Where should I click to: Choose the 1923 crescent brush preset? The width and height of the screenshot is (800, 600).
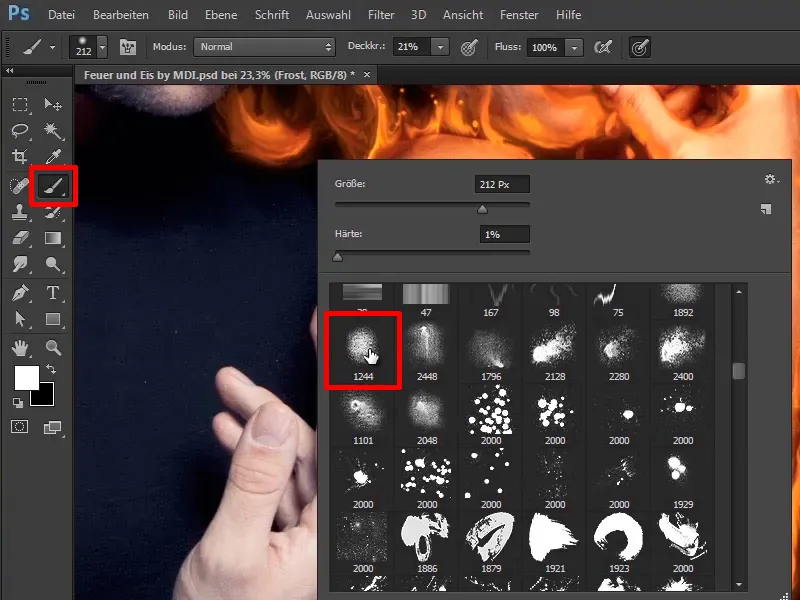coord(618,543)
